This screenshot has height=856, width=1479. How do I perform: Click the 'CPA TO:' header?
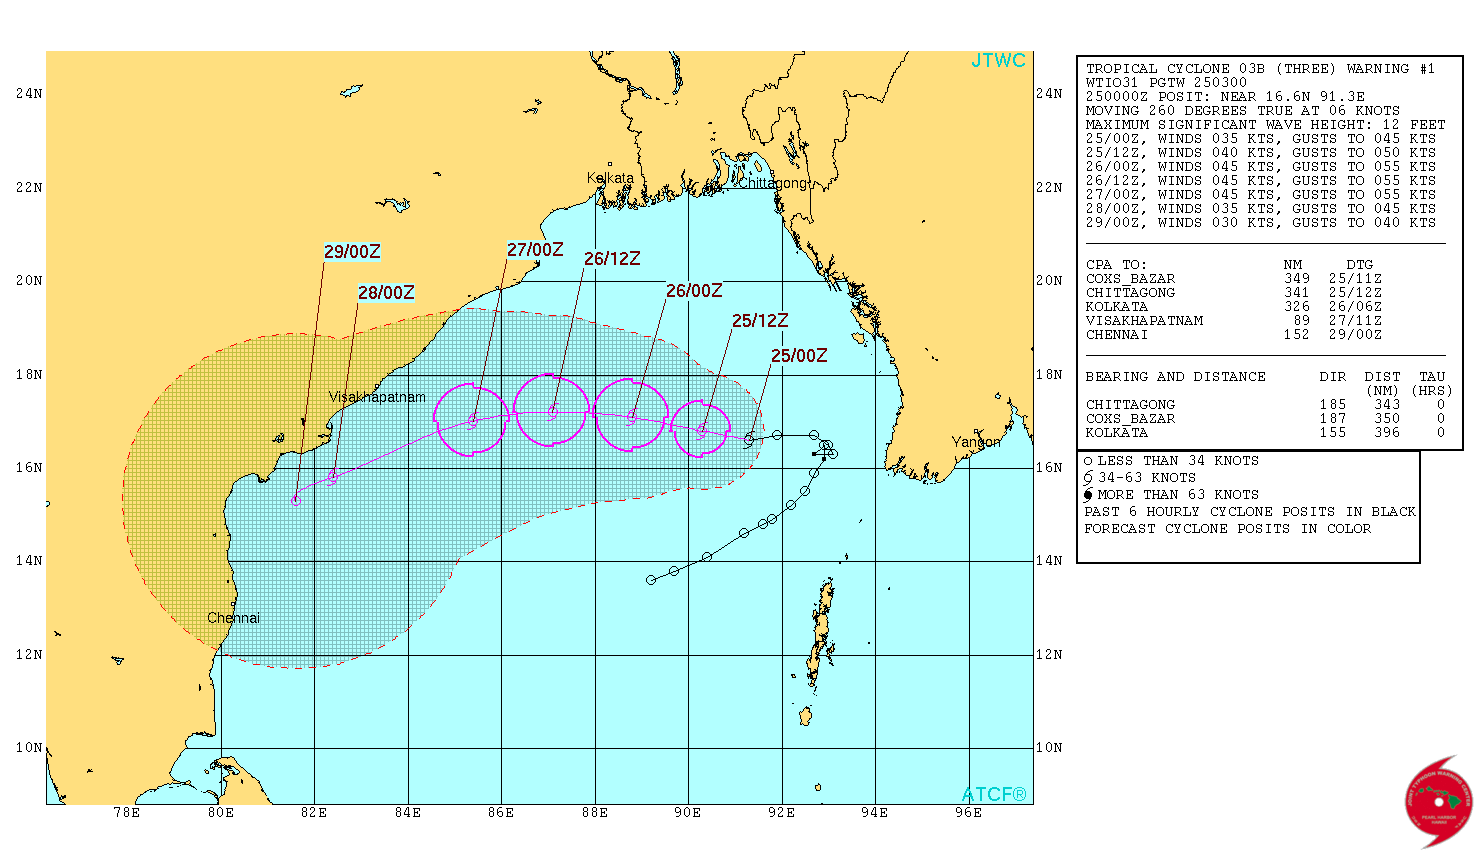click(x=1116, y=265)
